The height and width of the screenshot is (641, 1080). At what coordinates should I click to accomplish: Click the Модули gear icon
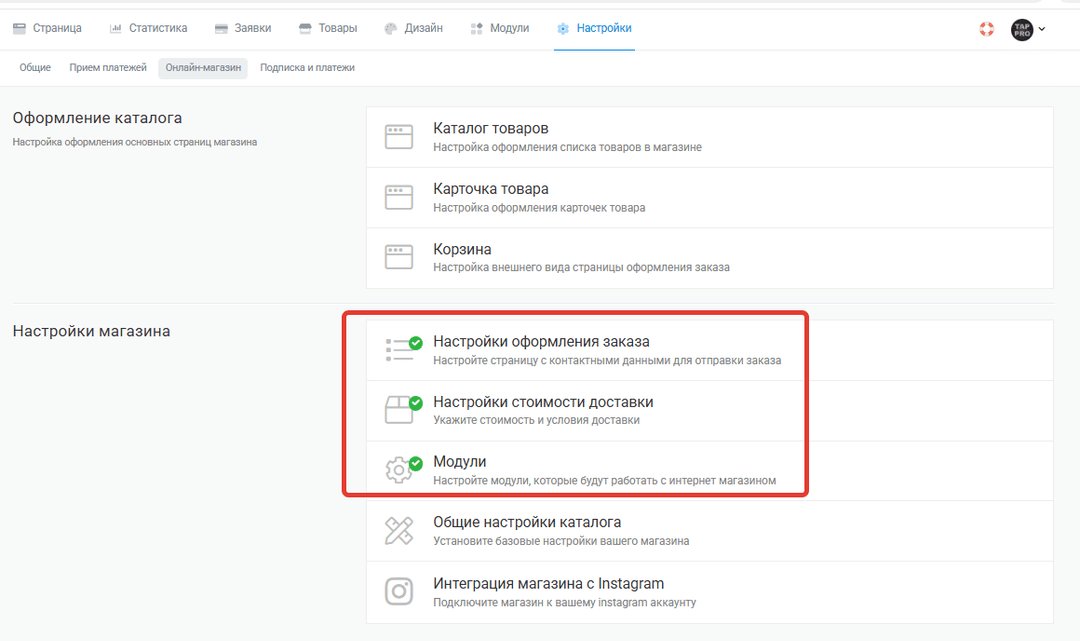(399, 470)
